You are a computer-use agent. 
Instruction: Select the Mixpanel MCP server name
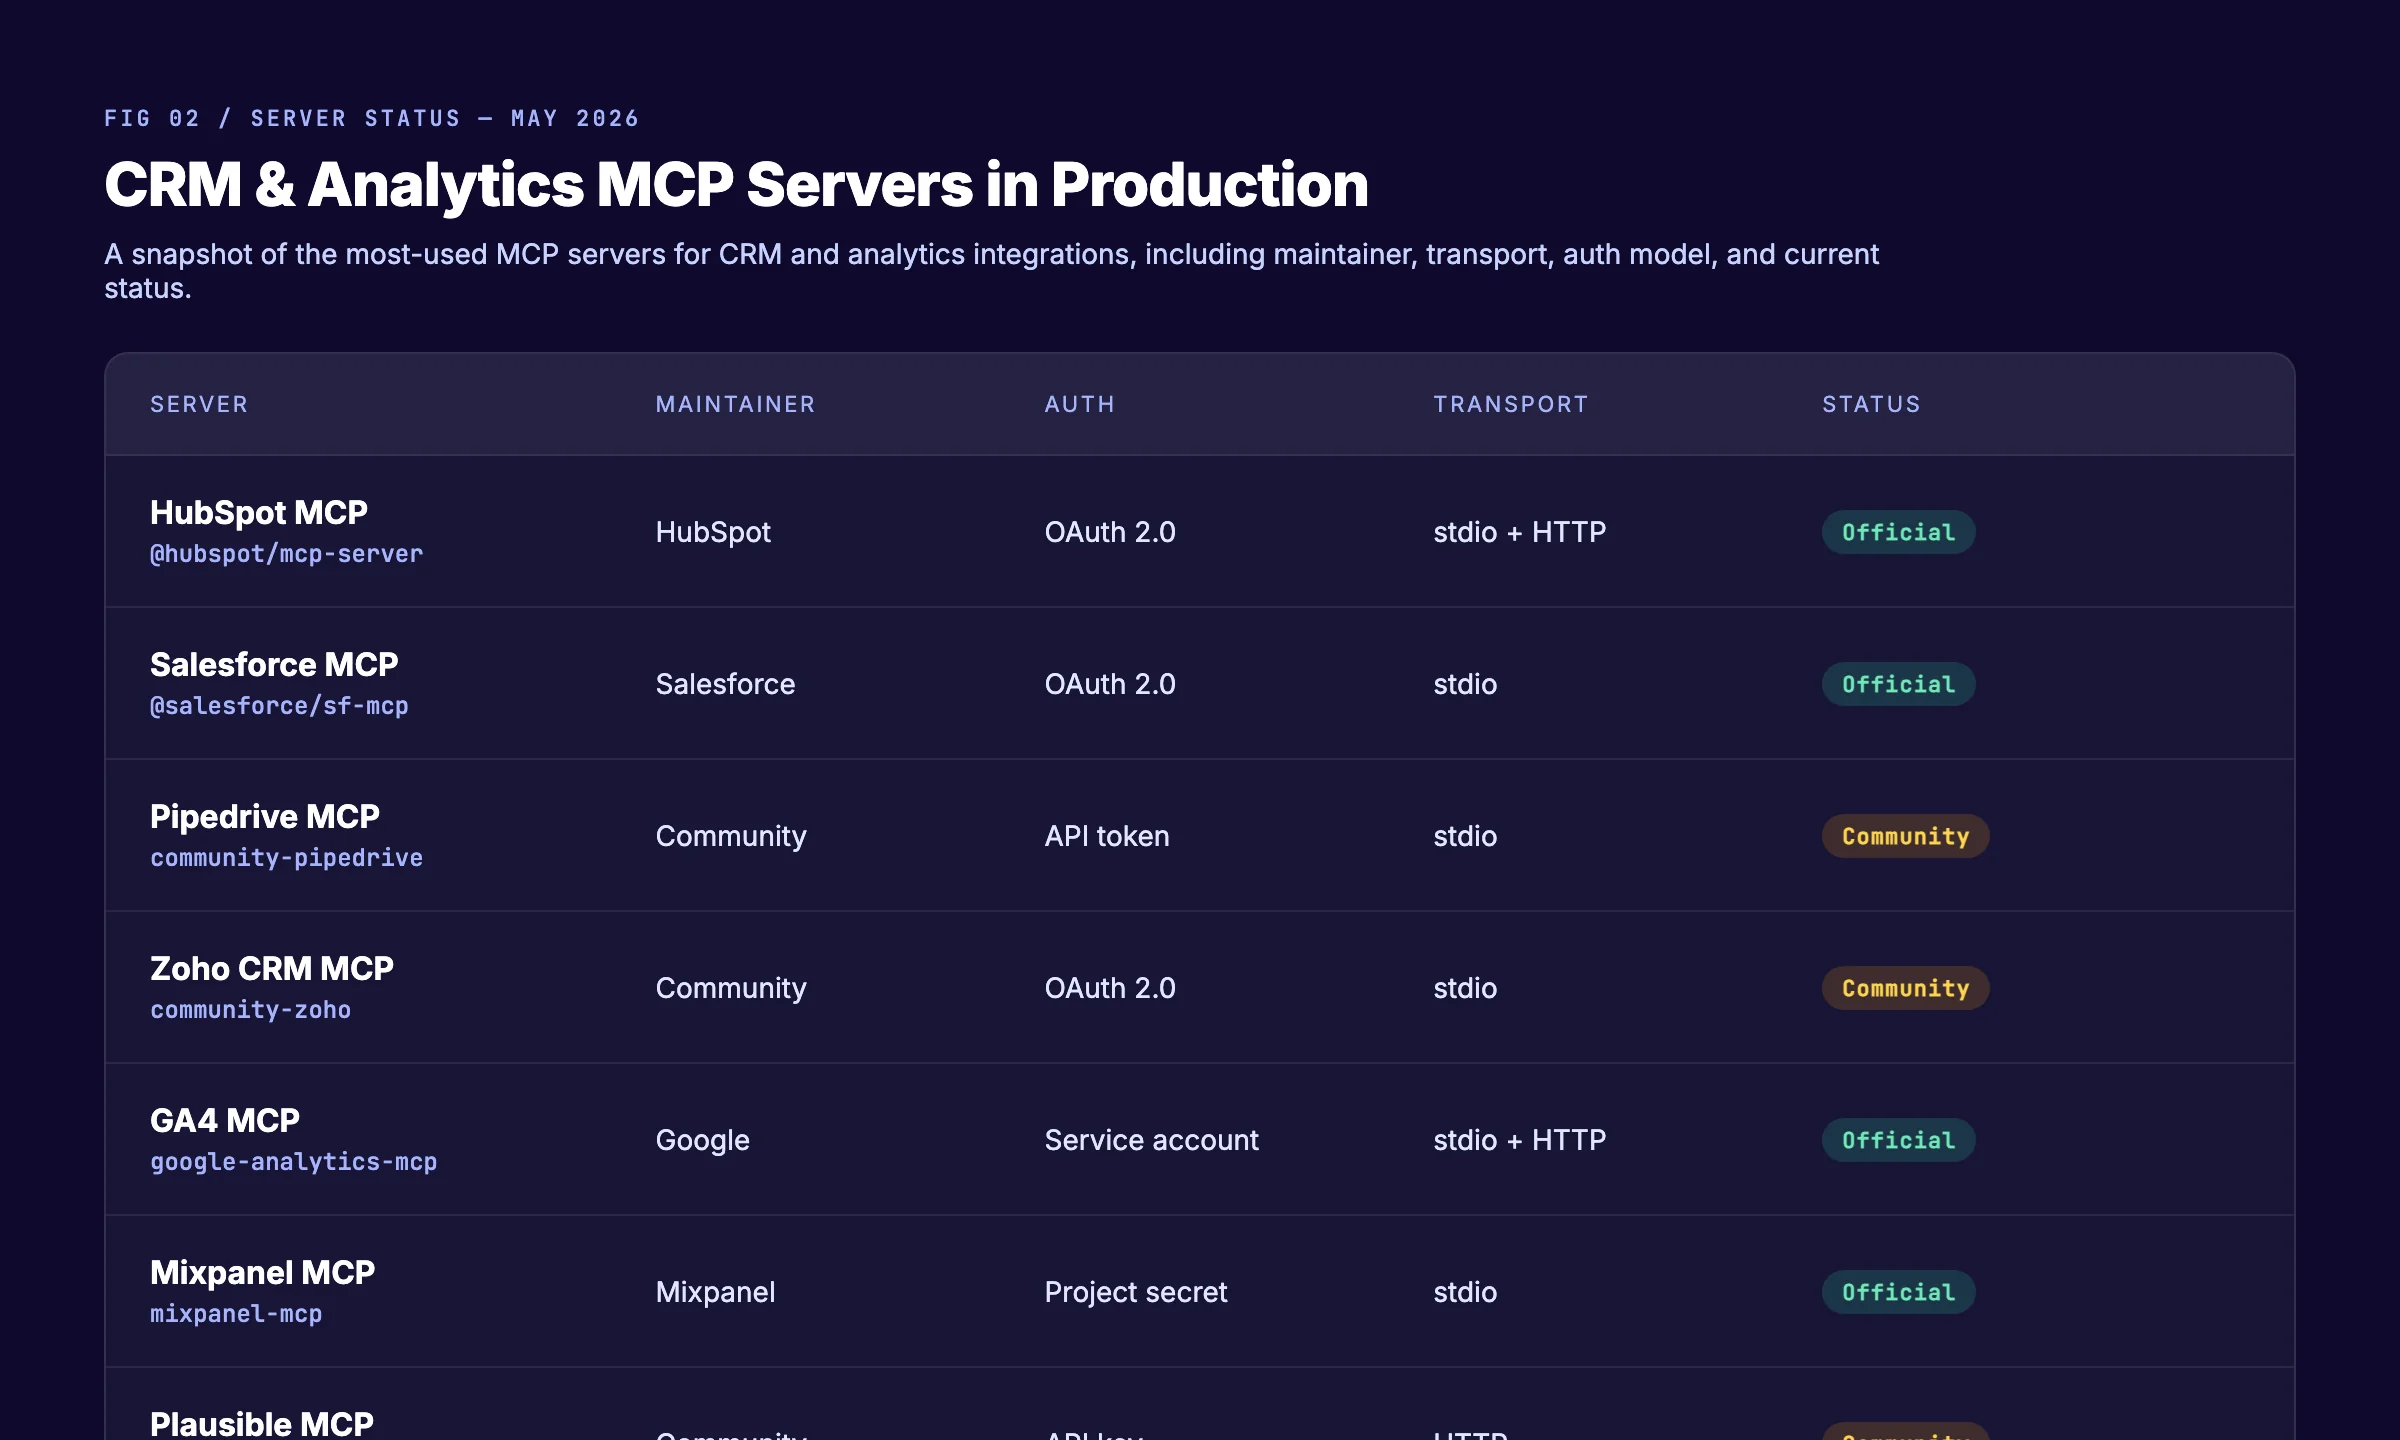tap(262, 1272)
